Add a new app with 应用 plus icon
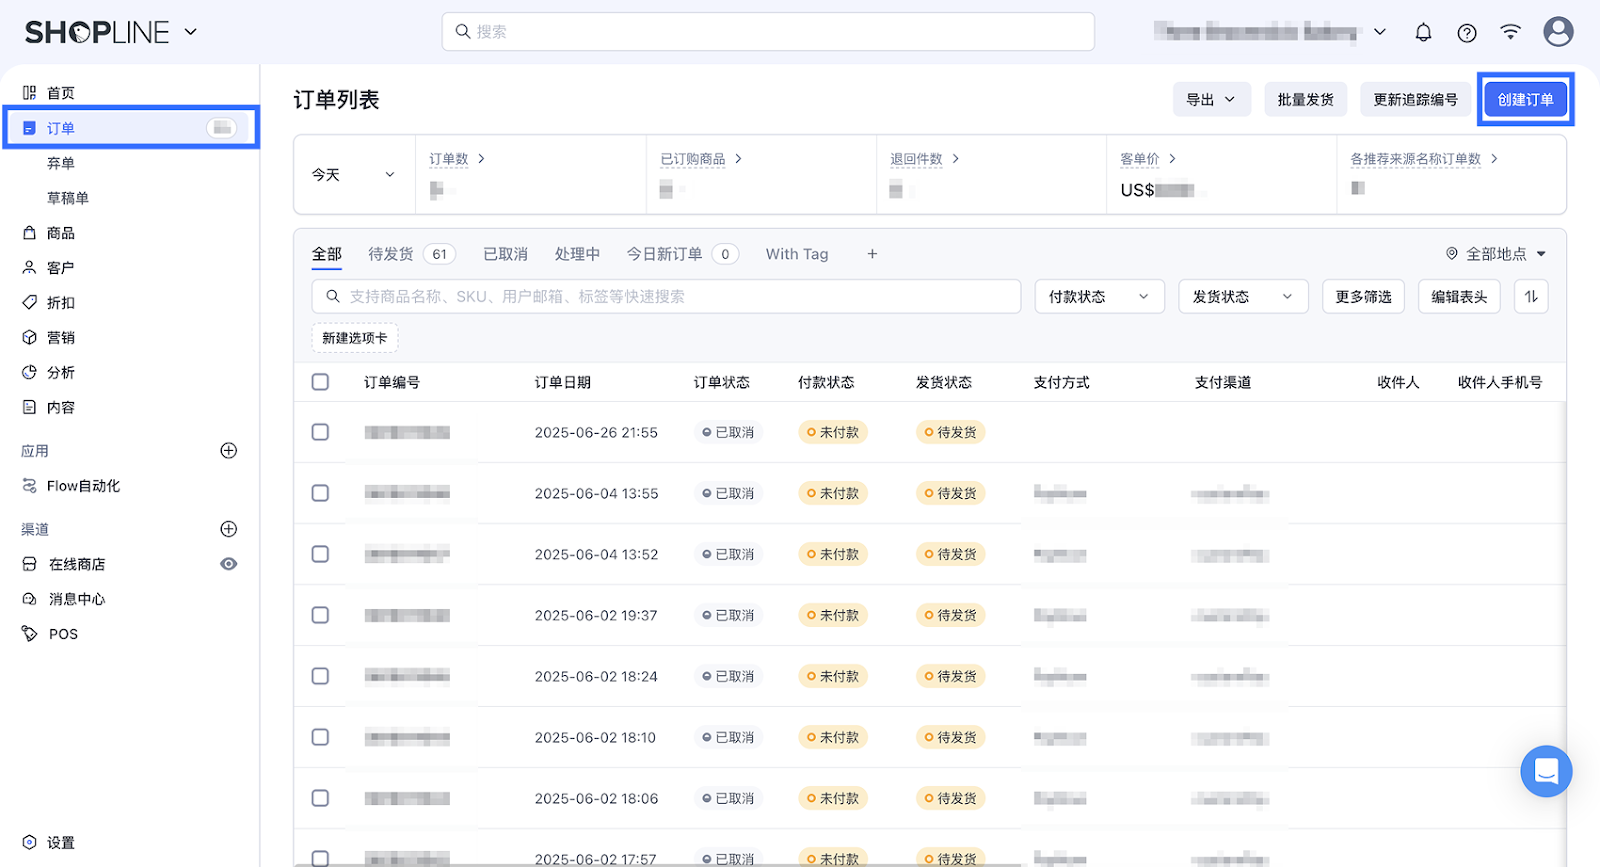Screen dimensions: 1600x868 (x=229, y=451)
